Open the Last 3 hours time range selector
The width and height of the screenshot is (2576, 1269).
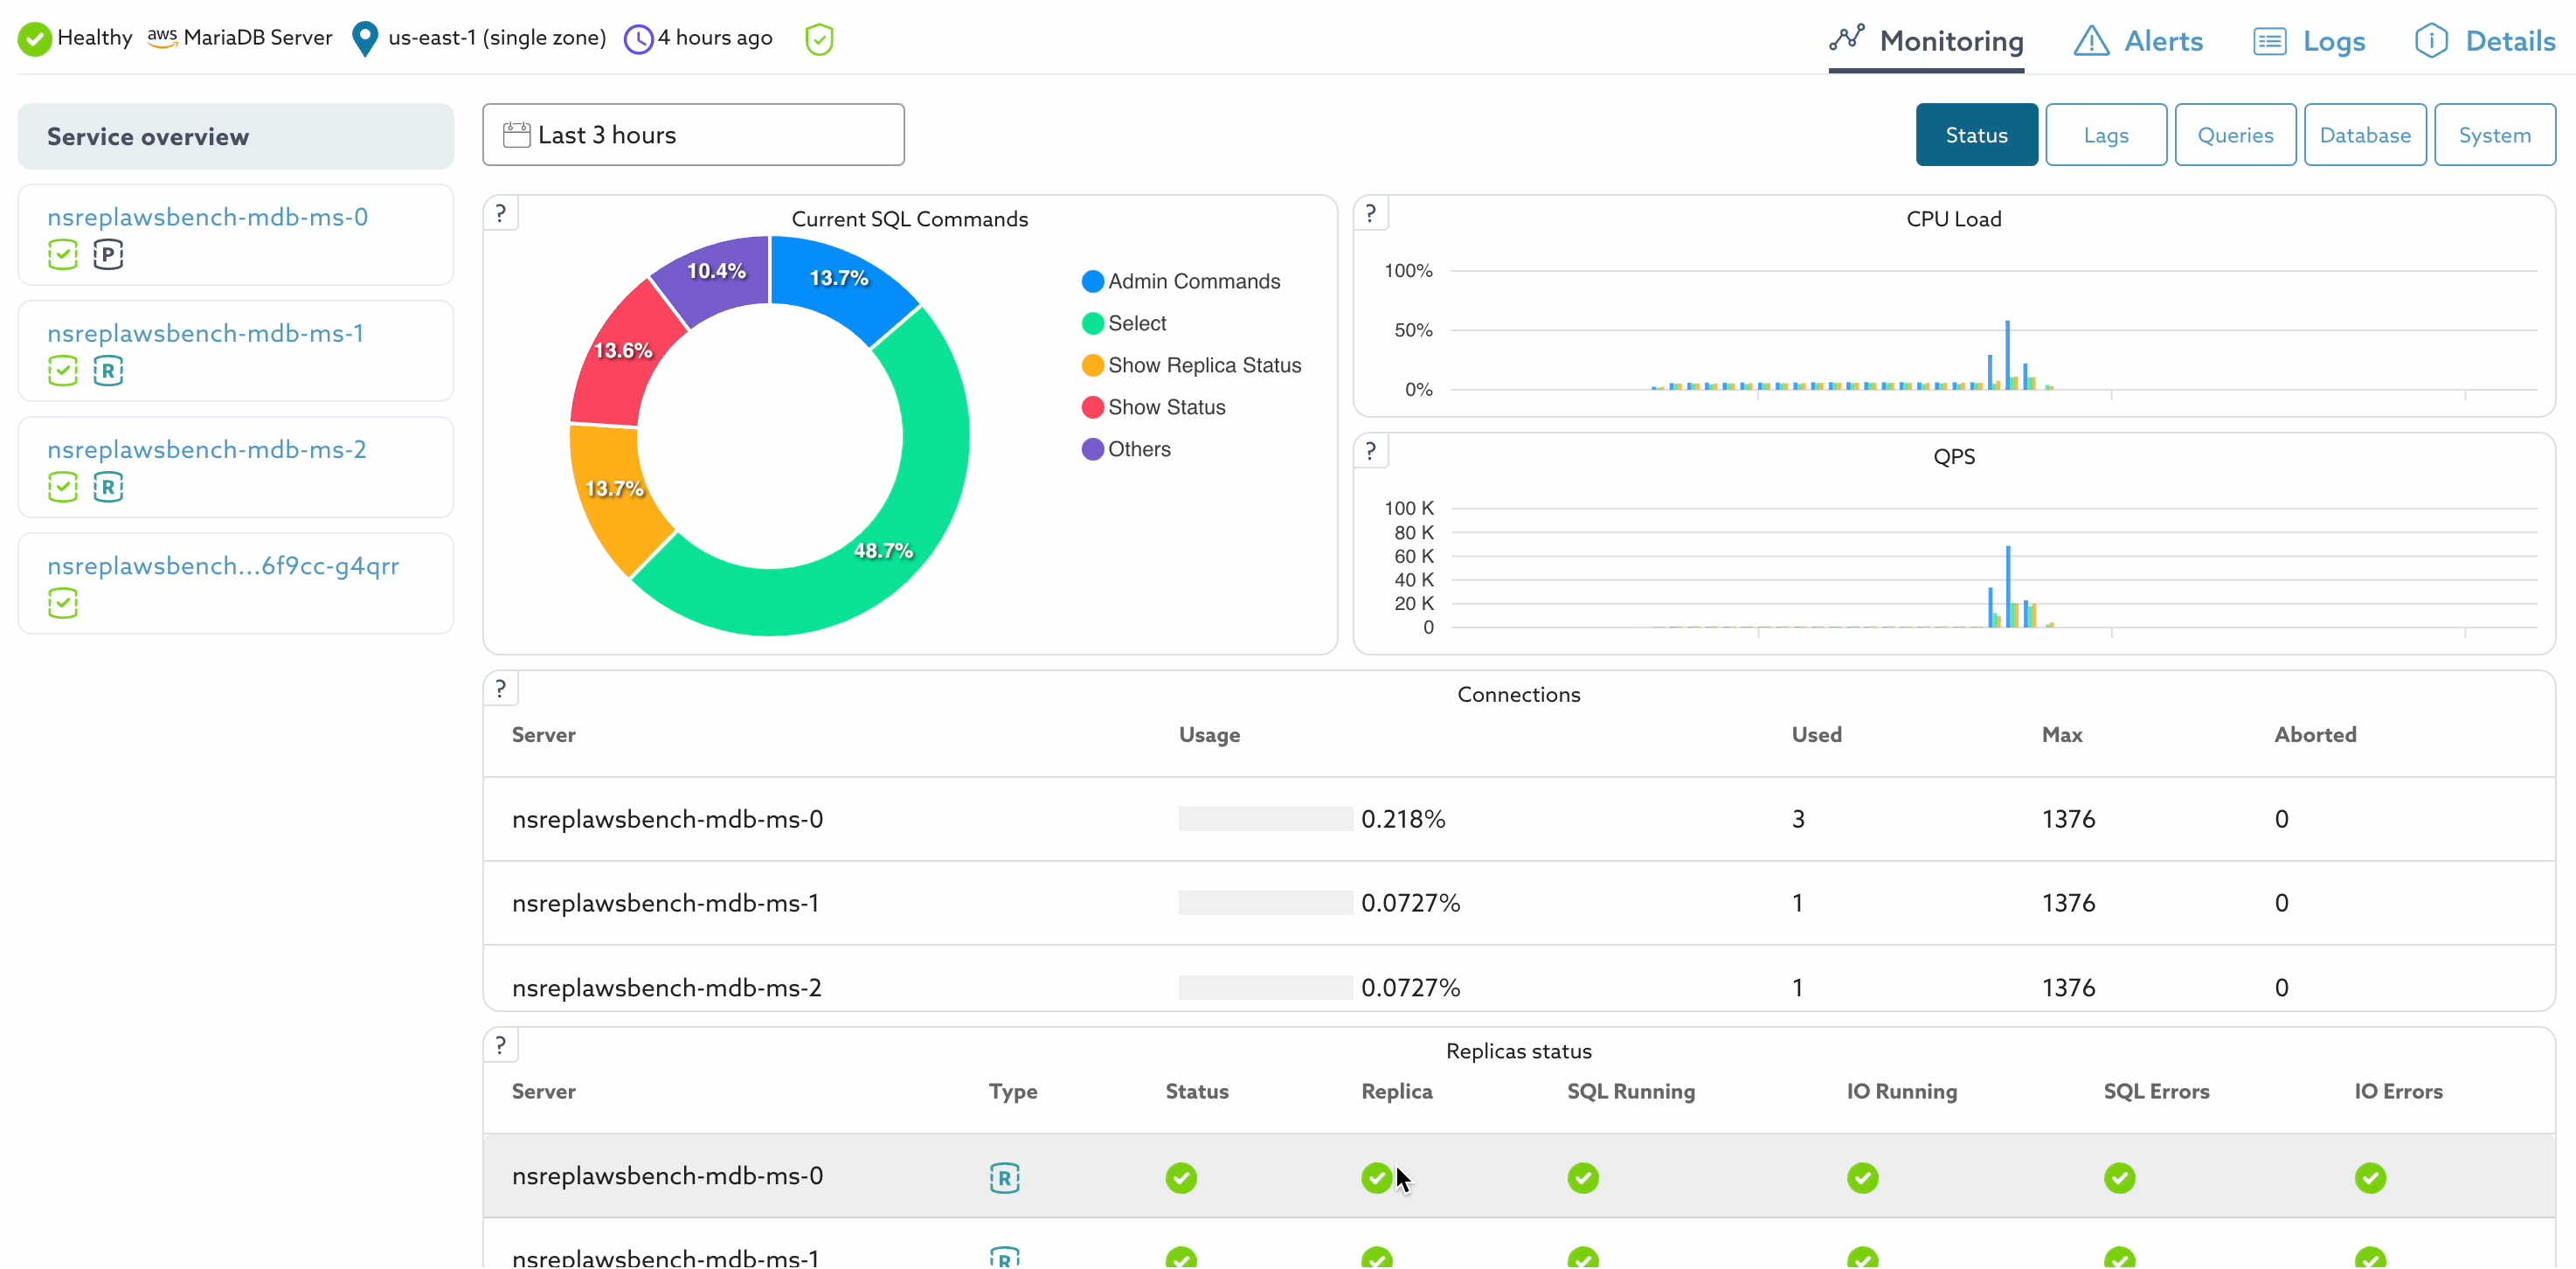click(693, 135)
